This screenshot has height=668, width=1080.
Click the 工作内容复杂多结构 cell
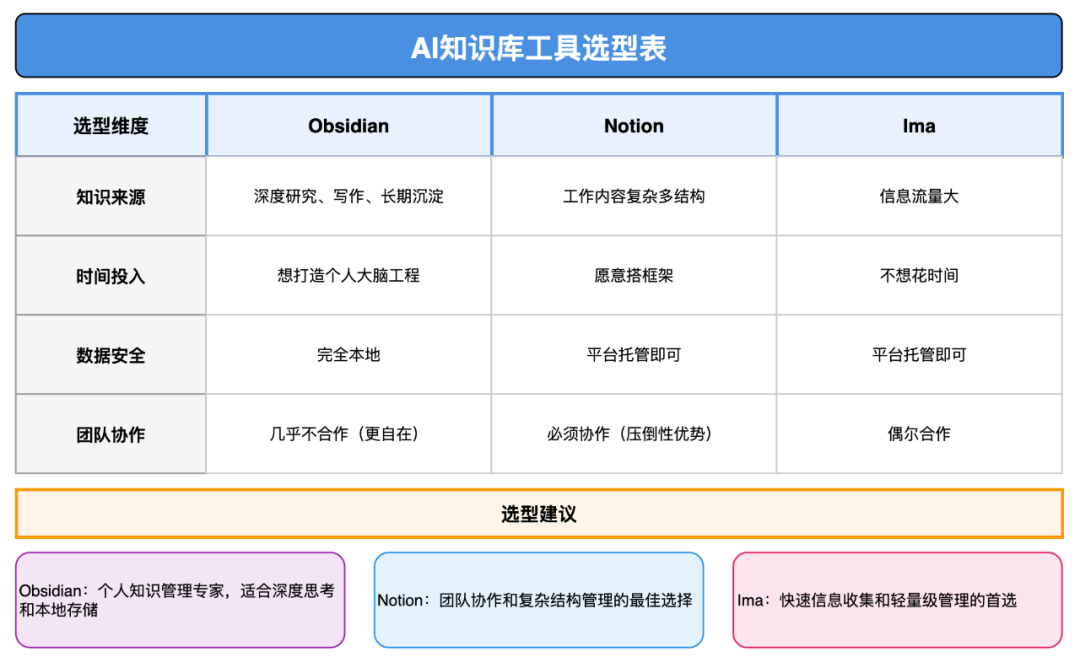(633, 196)
